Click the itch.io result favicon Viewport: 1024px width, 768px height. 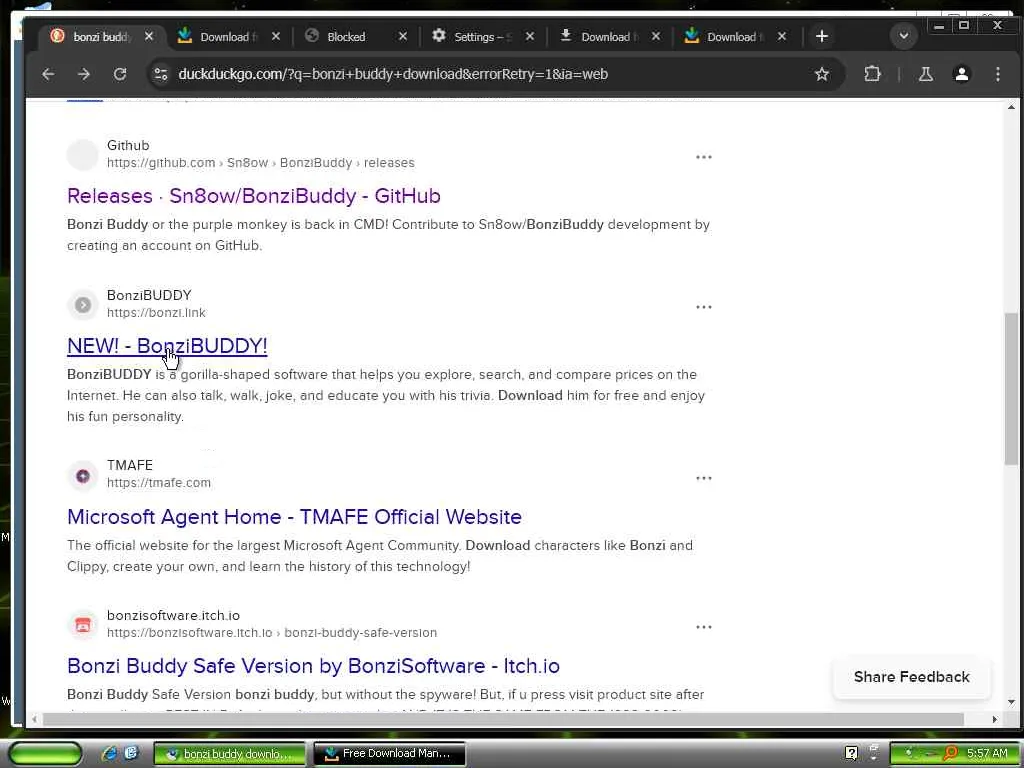(x=83, y=624)
